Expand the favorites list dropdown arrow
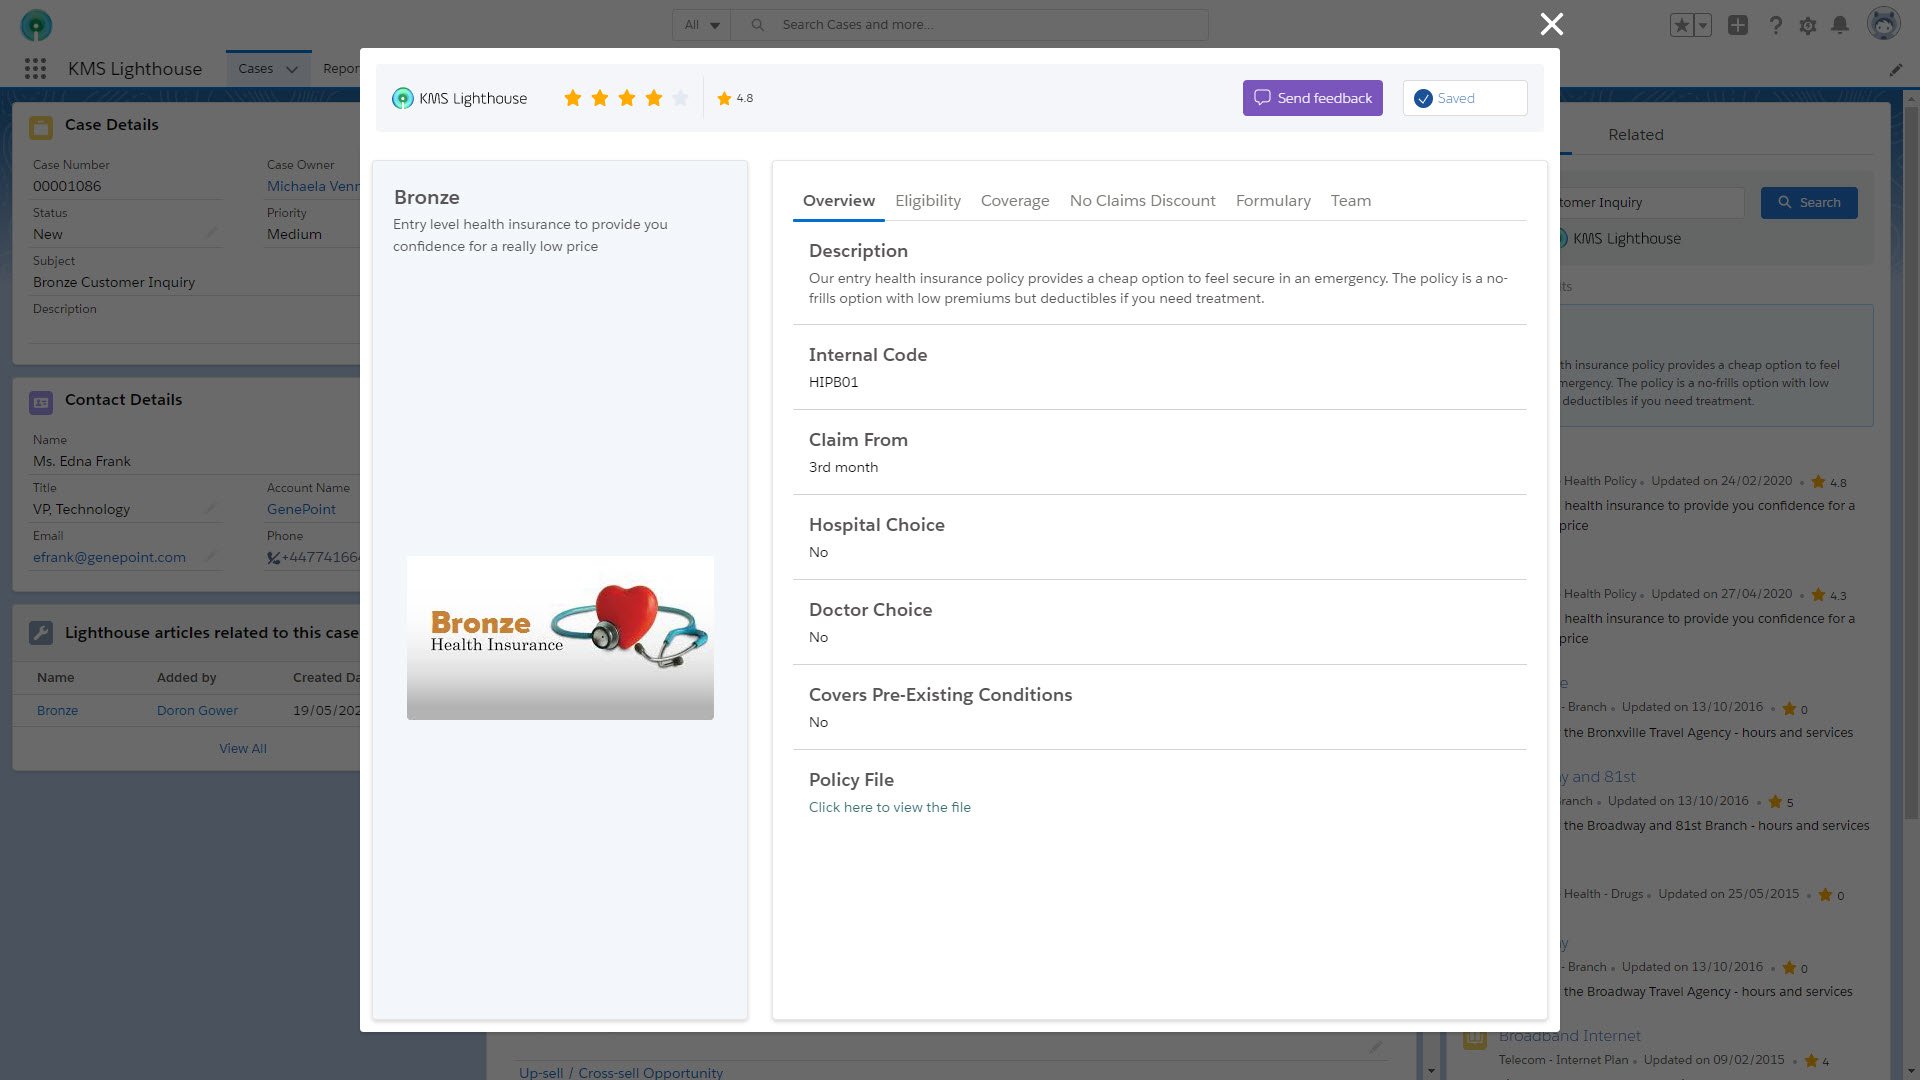Image resolution: width=1920 pixels, height=1080 pixels. point(1703,25)
